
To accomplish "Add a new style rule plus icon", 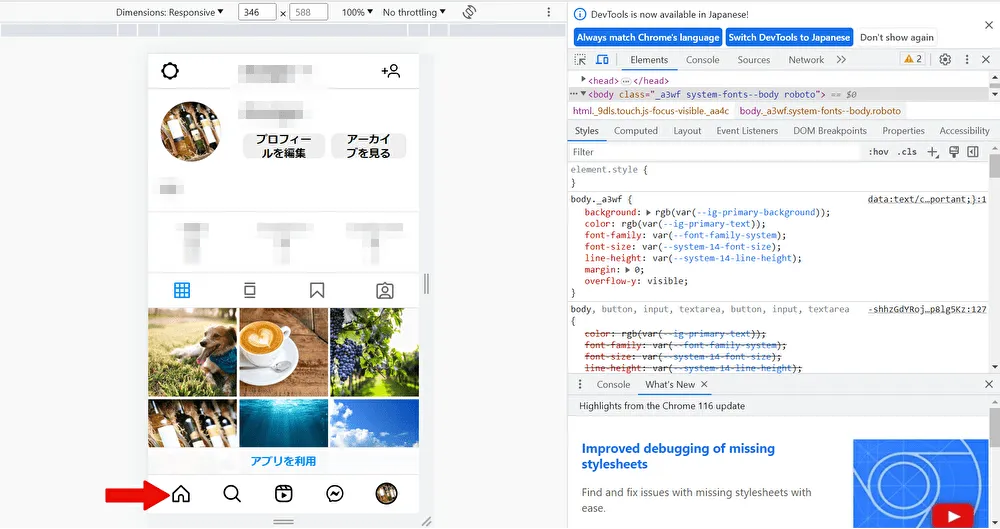I will [933, 152].
